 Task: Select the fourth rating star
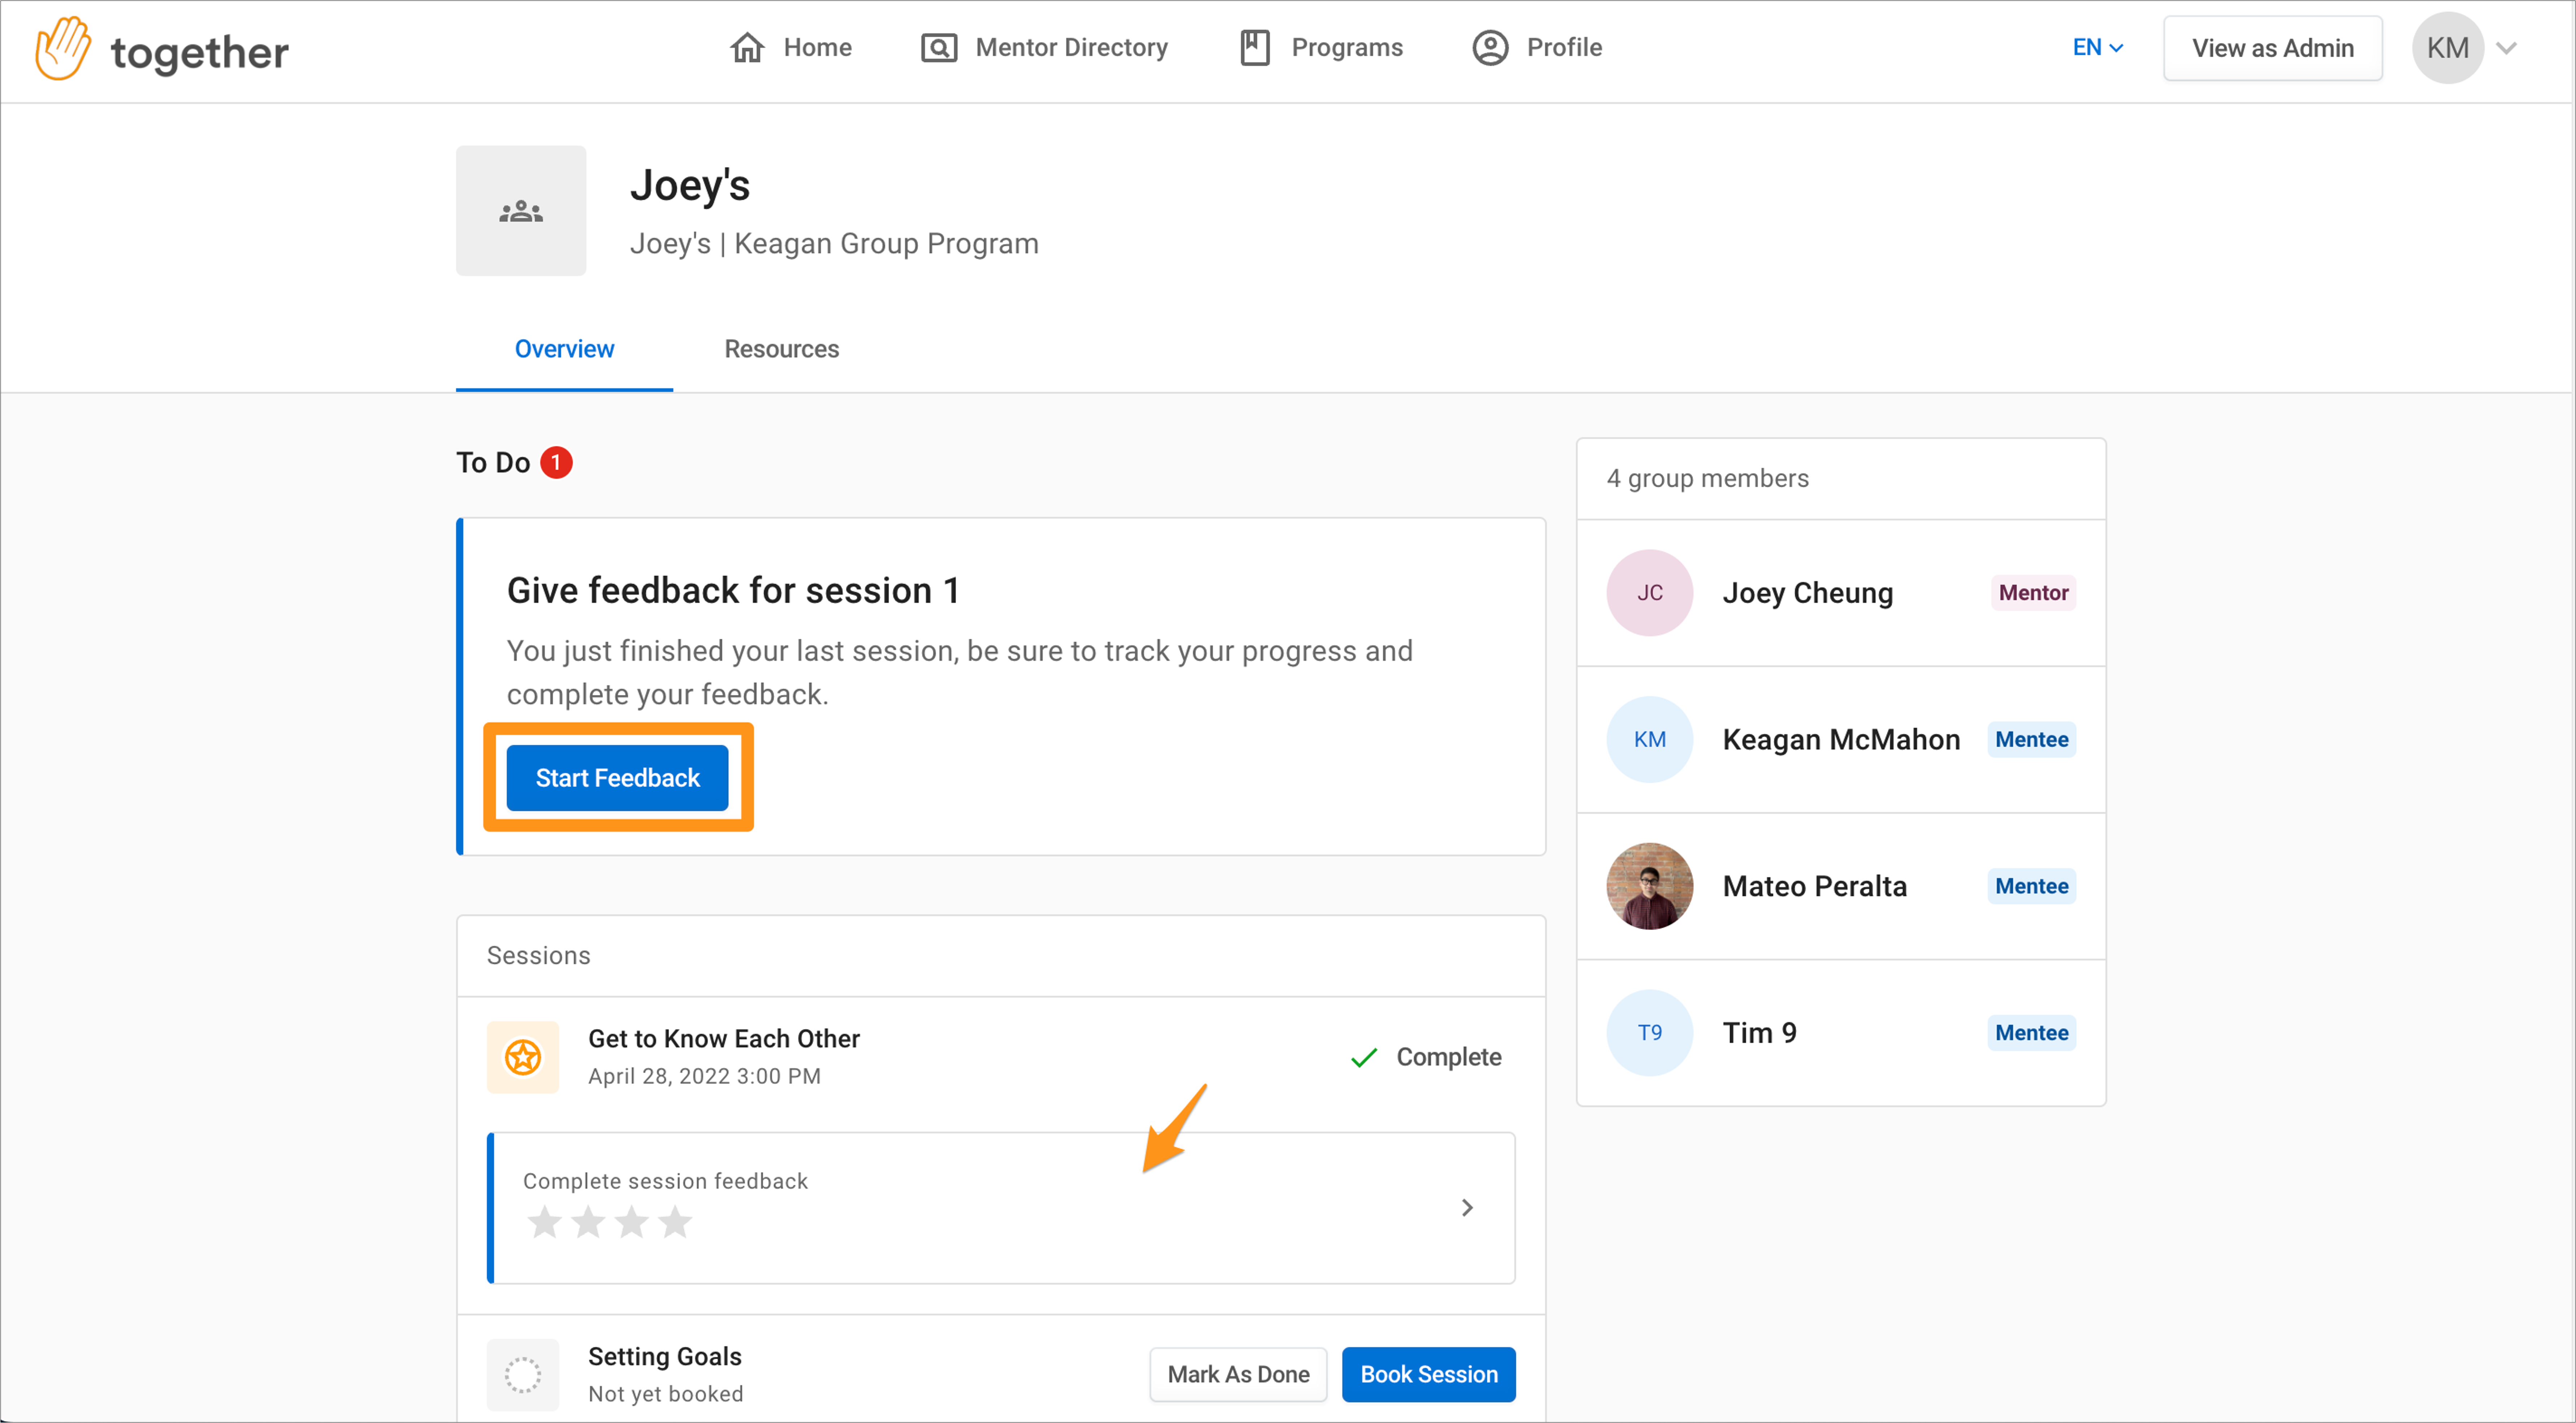[675, 1221]
